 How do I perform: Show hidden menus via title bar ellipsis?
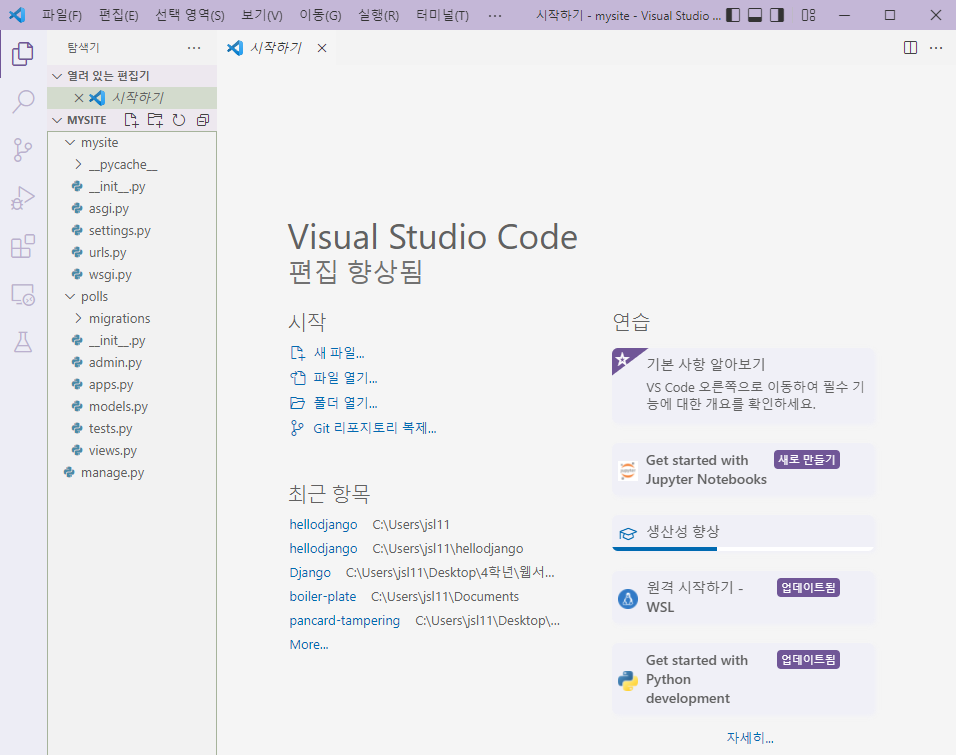(495, 15)
